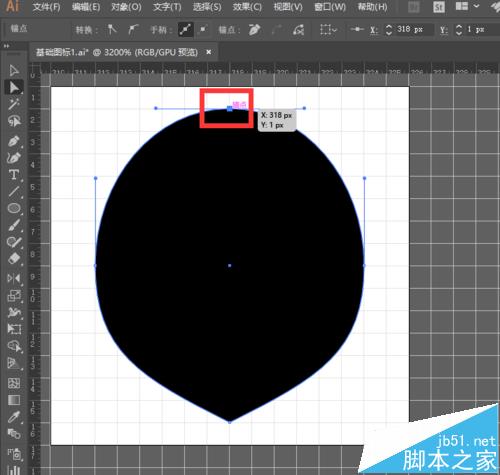Open the X coordinate link label

coord(374,30)
